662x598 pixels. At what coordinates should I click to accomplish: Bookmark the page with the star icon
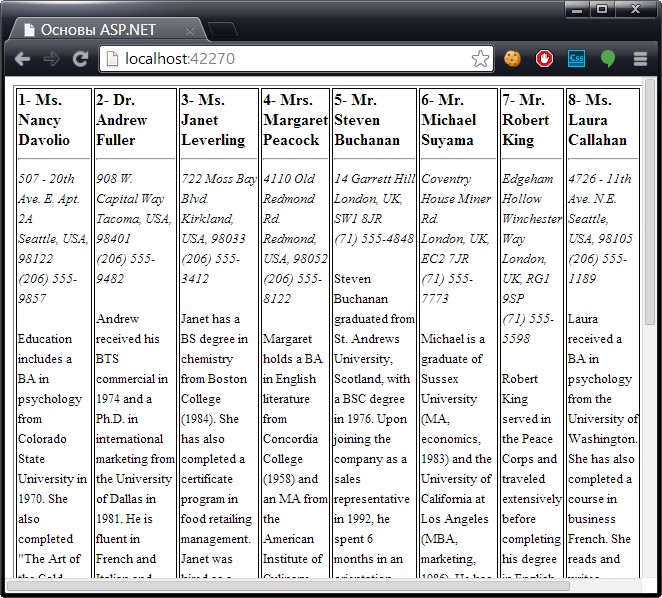(480, 59)
